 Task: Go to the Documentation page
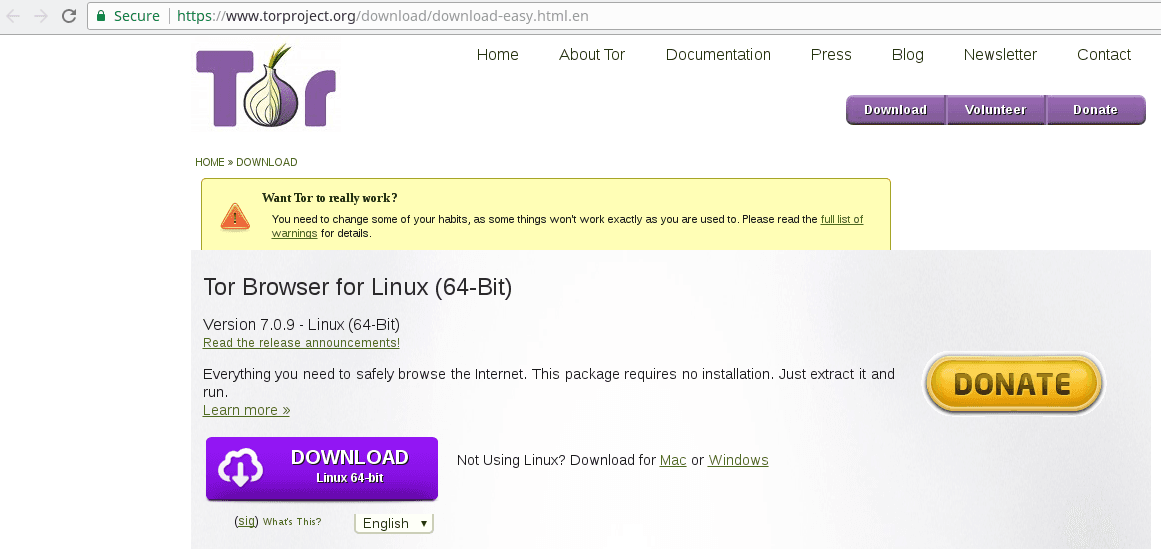pos(718,55)
